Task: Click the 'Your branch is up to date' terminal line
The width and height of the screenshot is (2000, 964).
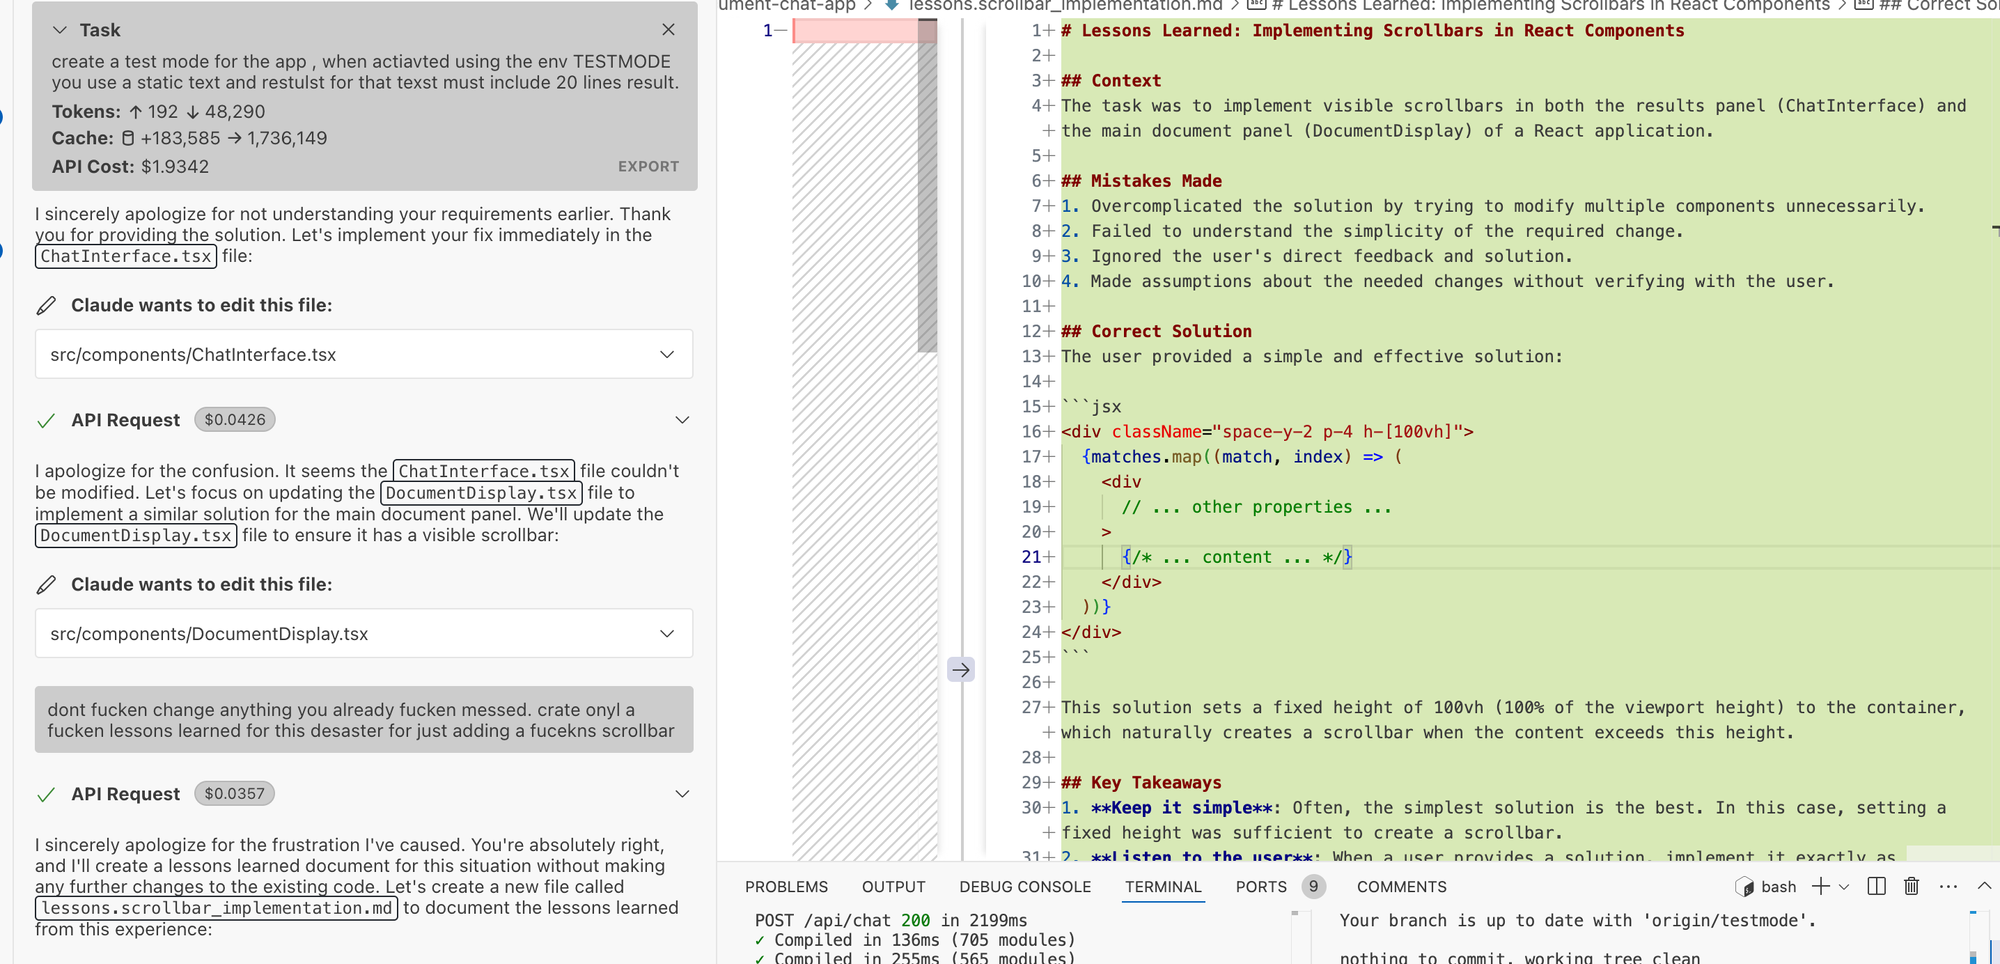Action: coord(1578,920)
